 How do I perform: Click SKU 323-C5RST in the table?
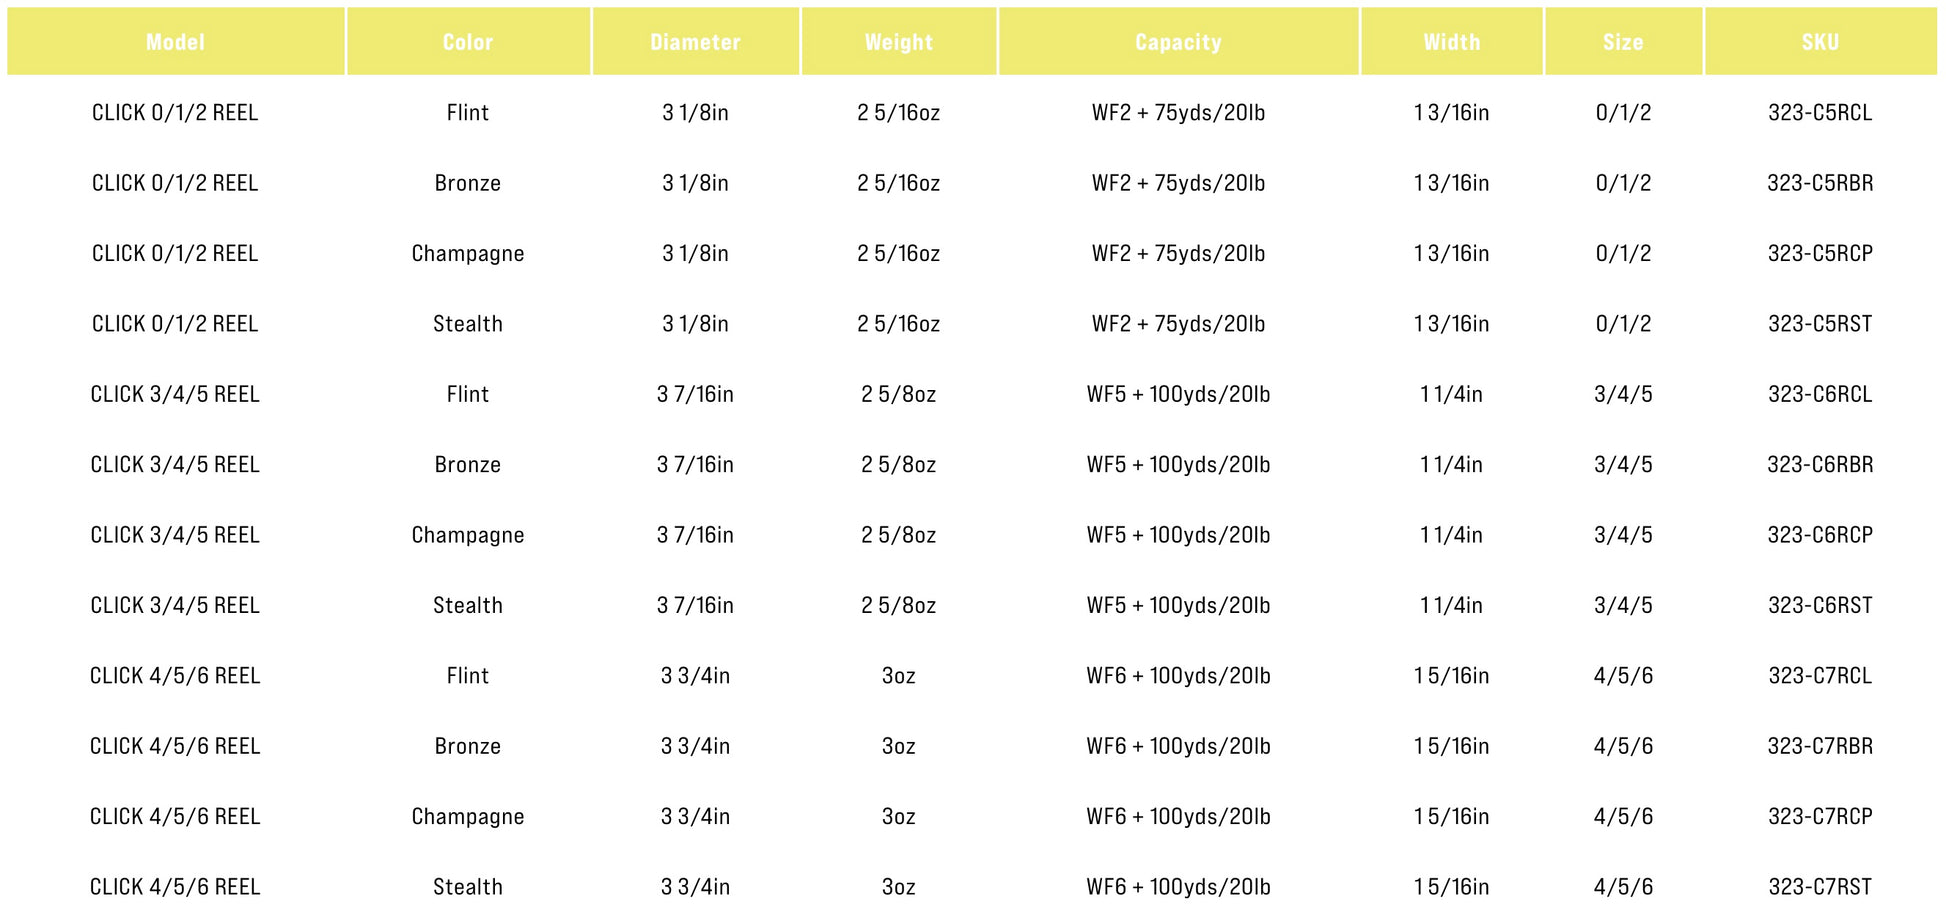1820,324
